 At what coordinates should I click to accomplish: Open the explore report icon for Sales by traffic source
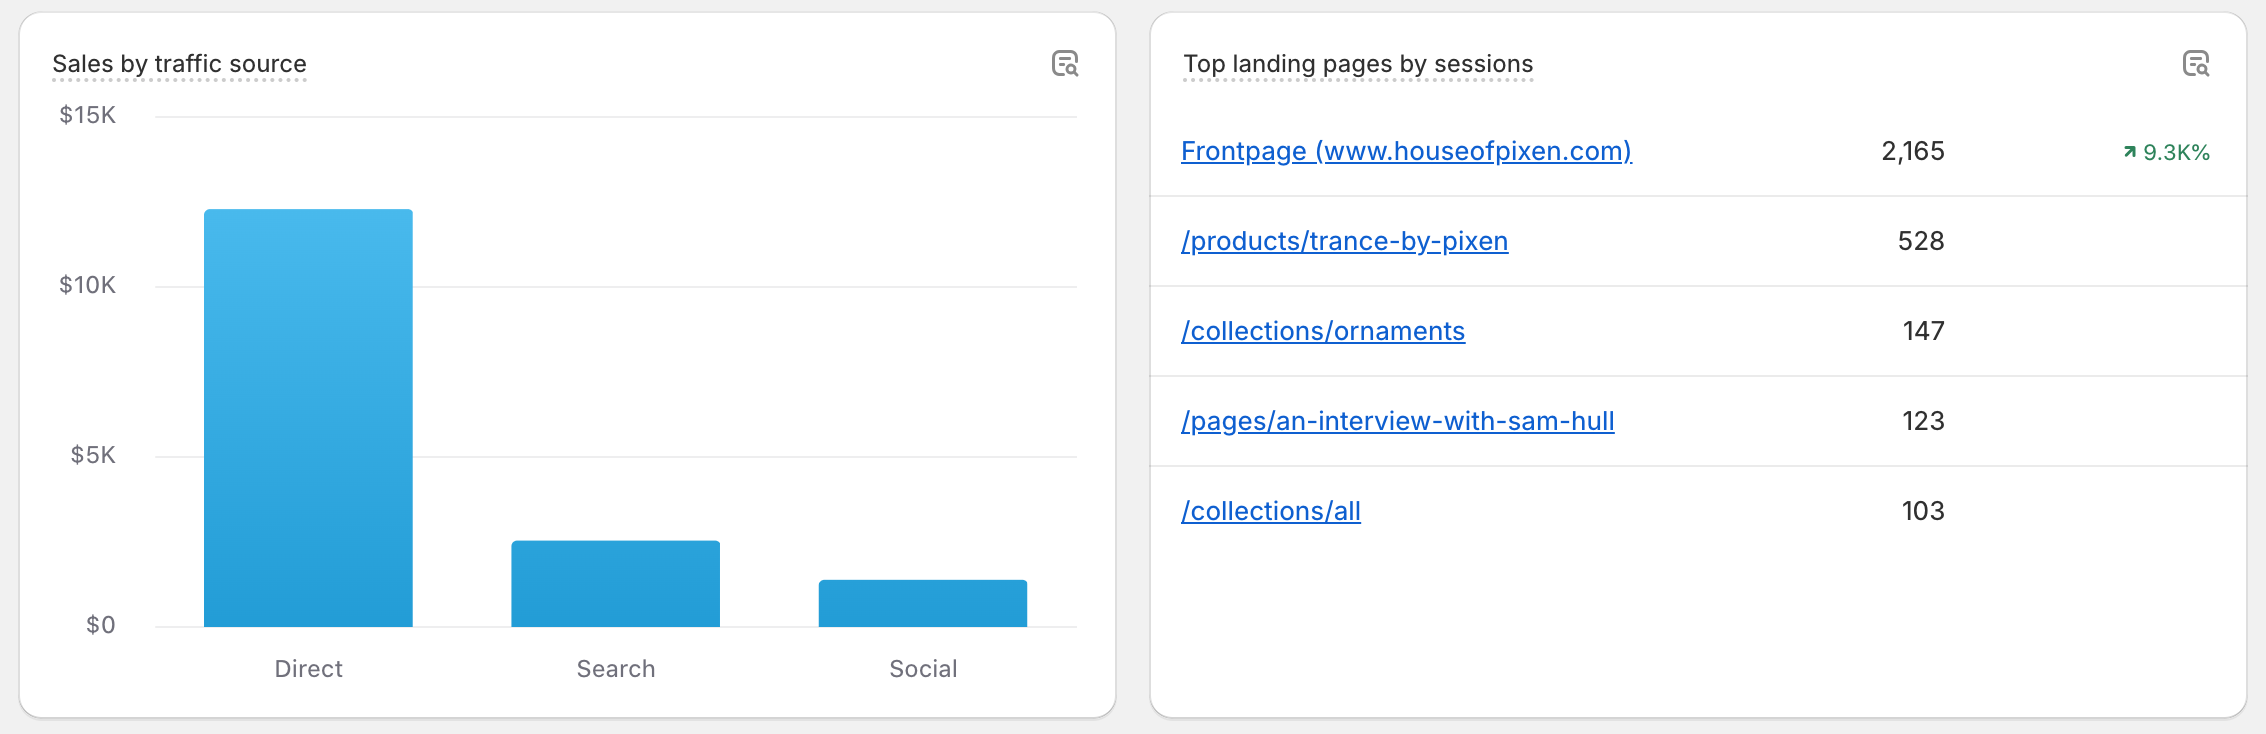point(1067,64)
